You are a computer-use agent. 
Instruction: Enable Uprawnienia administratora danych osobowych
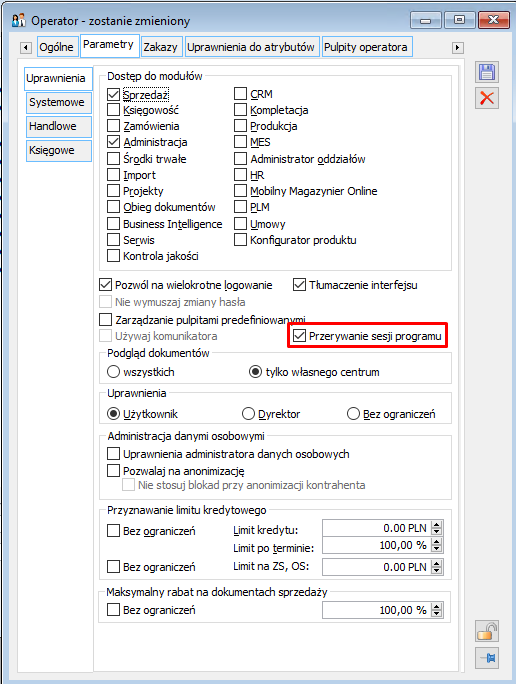coord(113,454)
